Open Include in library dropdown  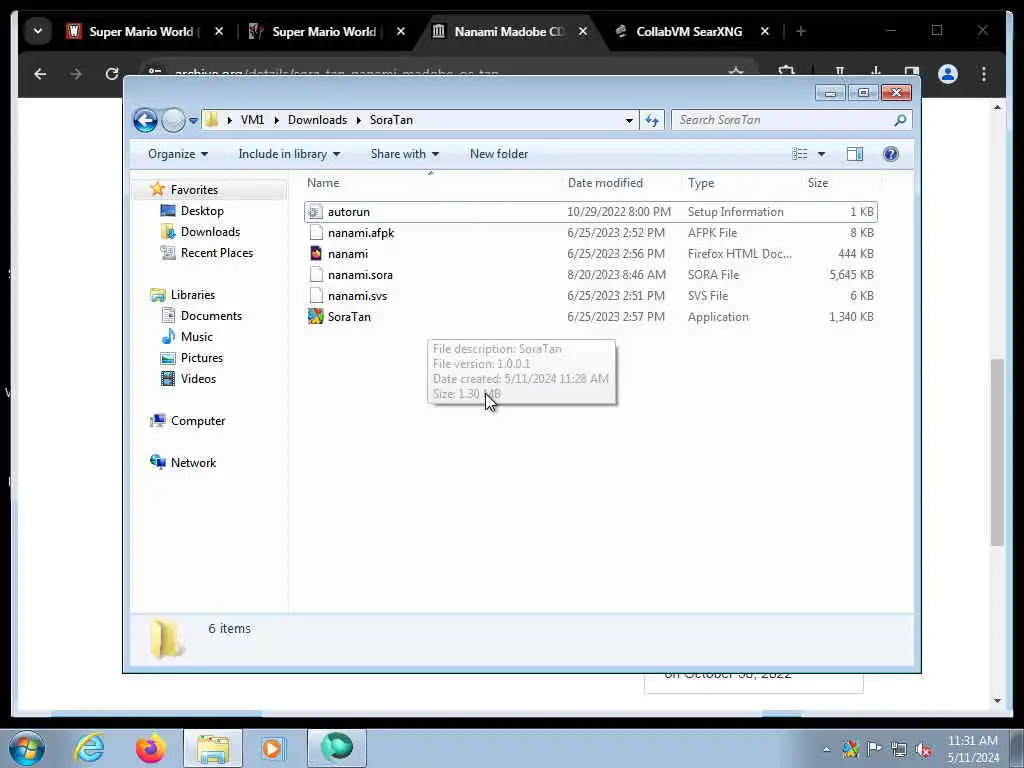pos(289,154)
